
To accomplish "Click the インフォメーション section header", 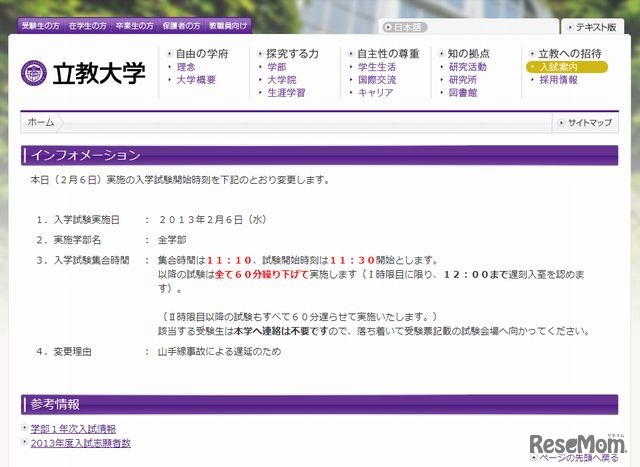I will (320, 155).
